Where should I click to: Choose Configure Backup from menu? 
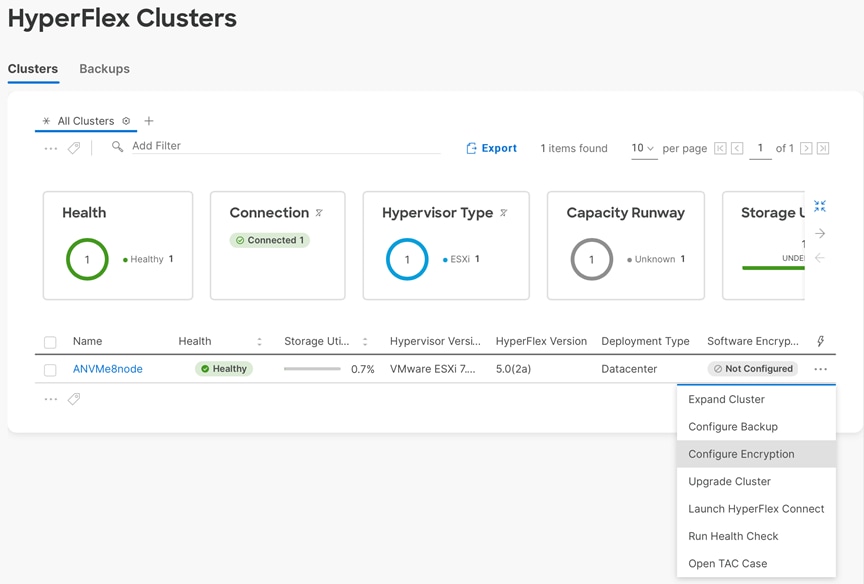(x=756, y=427)
